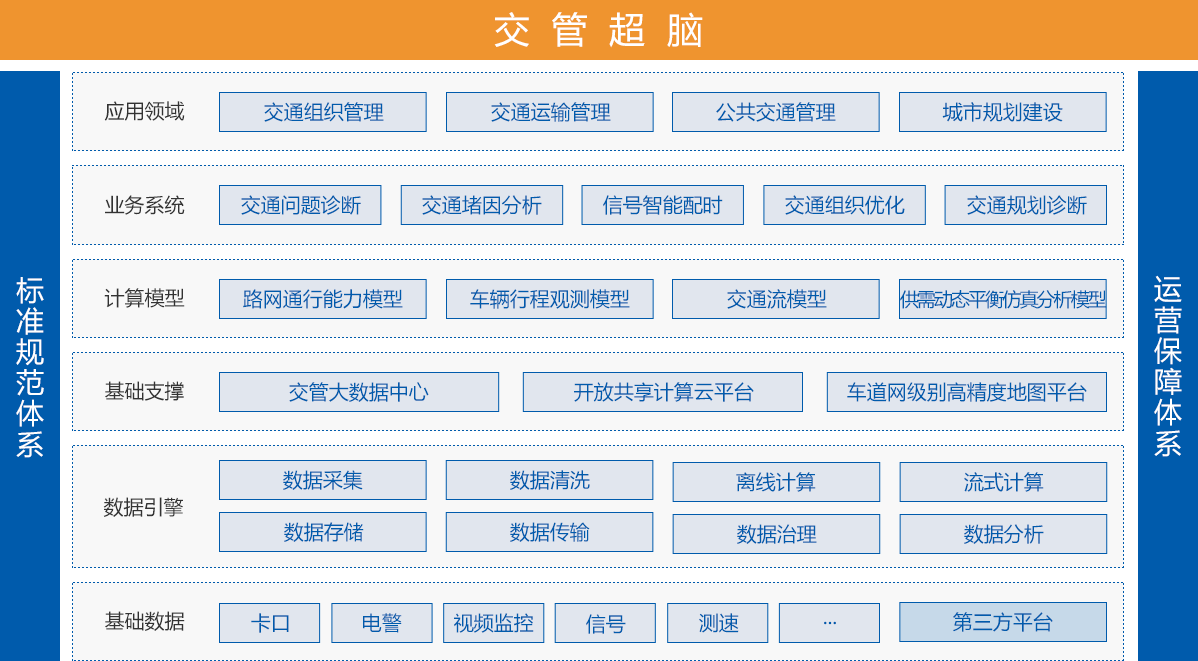
Task: Click the 应用领域 row label
Action: tap(144, 112)
